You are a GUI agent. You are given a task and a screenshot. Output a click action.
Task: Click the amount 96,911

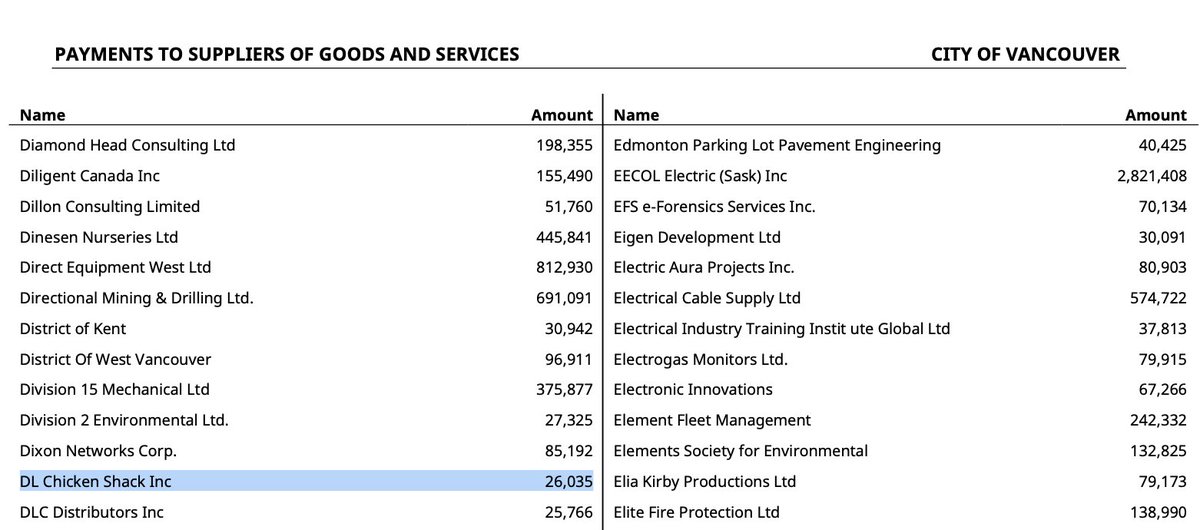pyautogui.click(x=569, y=359)
